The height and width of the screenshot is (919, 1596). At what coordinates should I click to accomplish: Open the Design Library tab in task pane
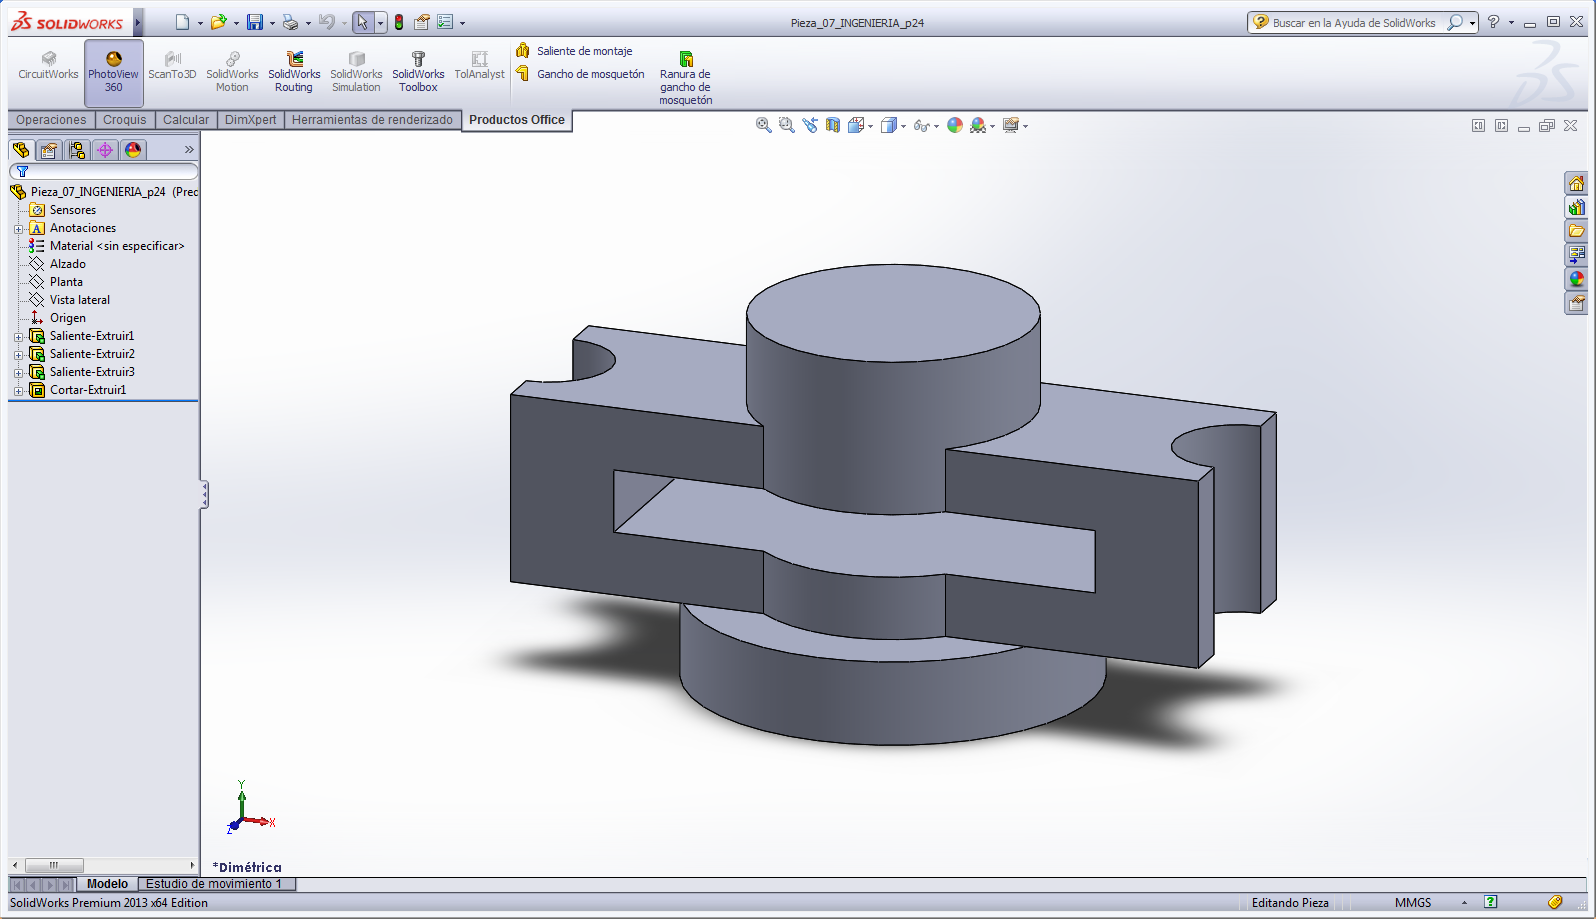pyautogui.click(x=1576, y=208)
